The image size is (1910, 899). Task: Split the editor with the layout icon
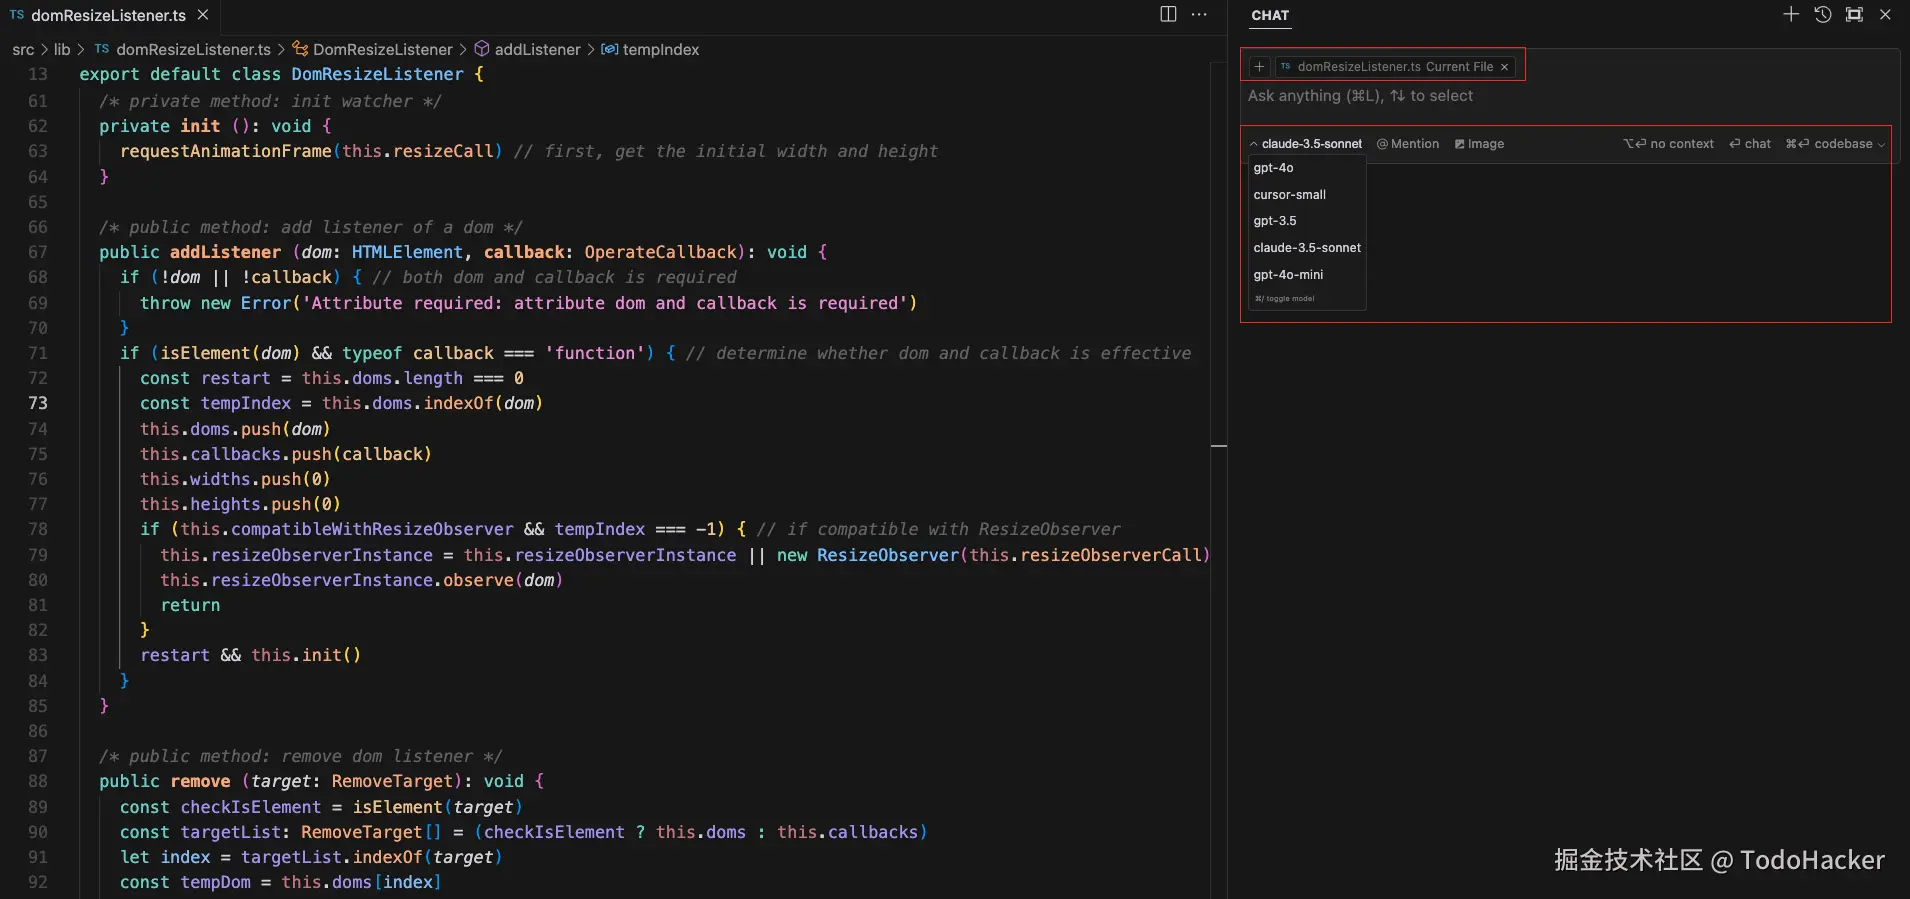pyautogui.click(x=1168, y=14)
